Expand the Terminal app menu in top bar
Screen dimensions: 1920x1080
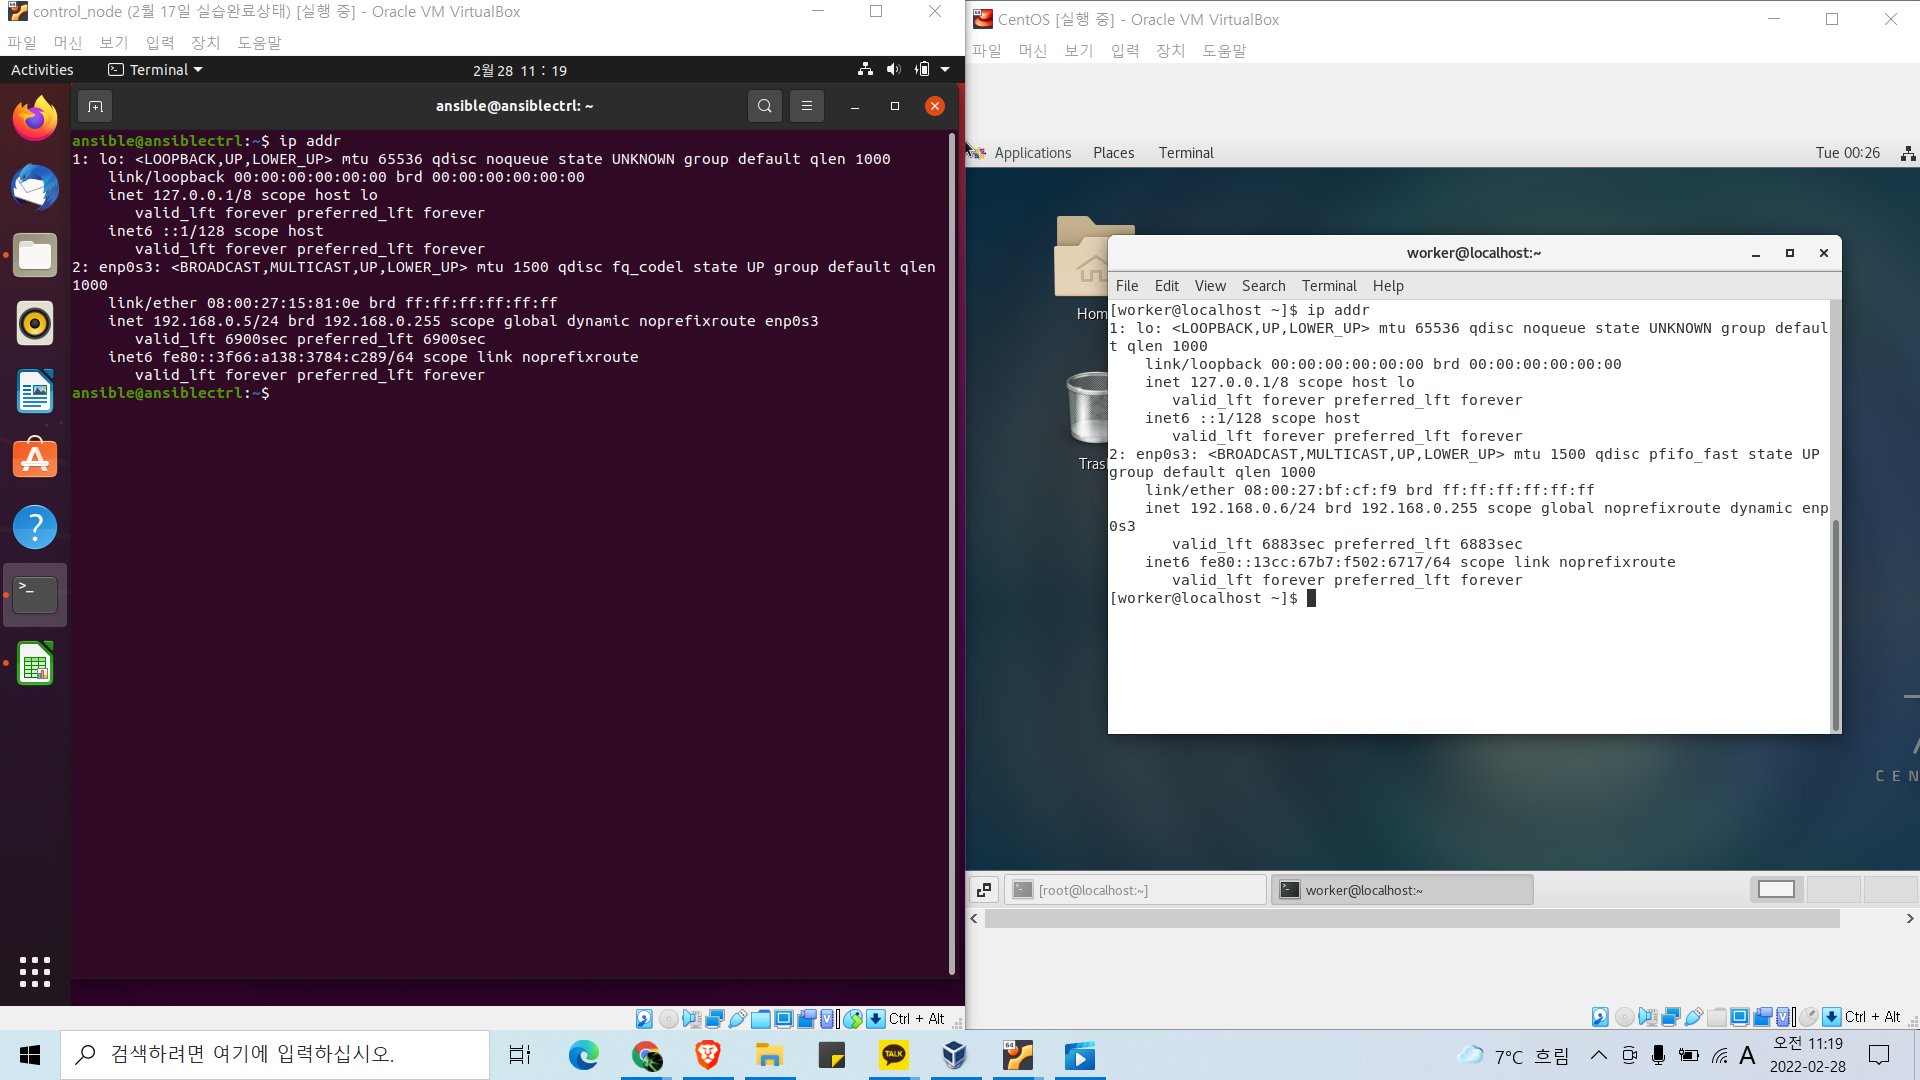pyautogui.click(x=155, y=70)
